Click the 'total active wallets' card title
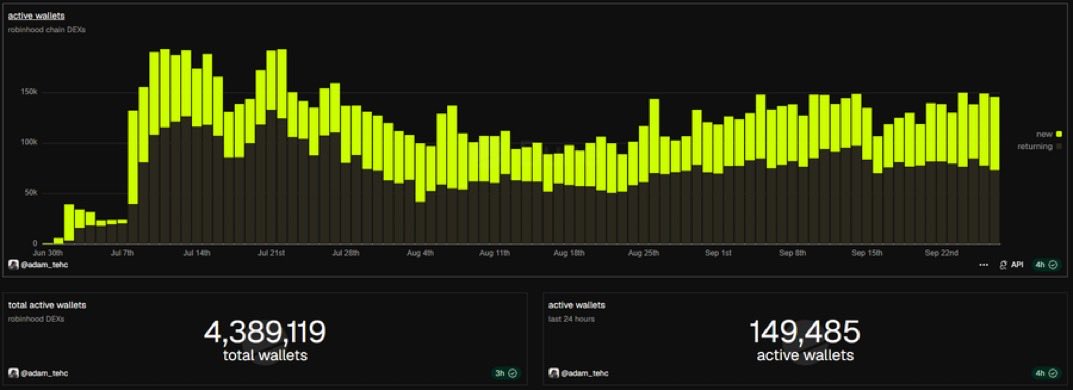The image size is (1073, 390). point(47,305)
